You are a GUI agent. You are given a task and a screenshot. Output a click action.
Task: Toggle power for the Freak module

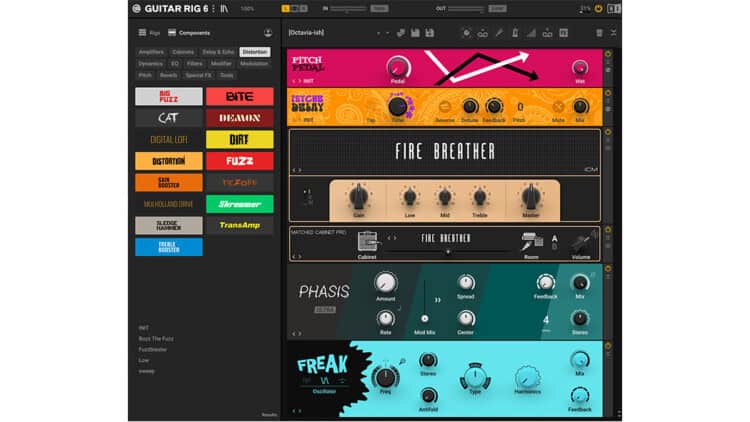tap(608, 345)
